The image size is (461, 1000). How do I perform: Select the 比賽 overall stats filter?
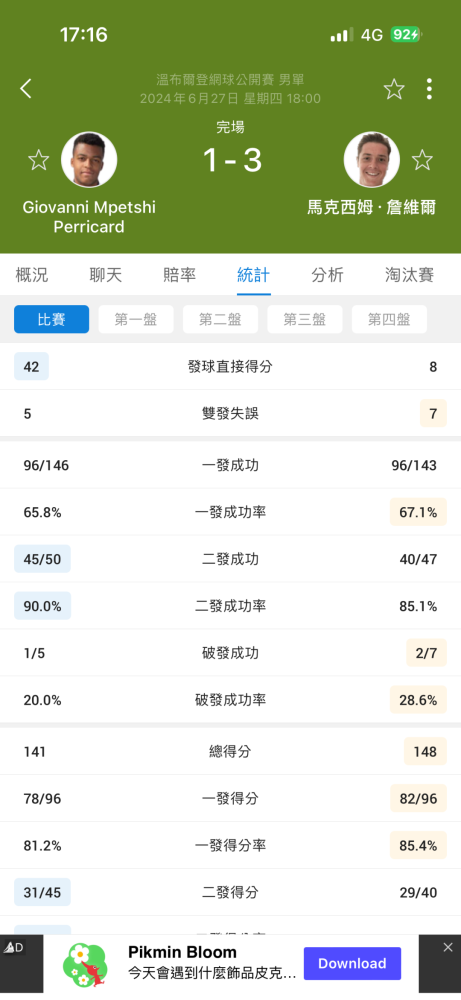click(x=52, y=320)
